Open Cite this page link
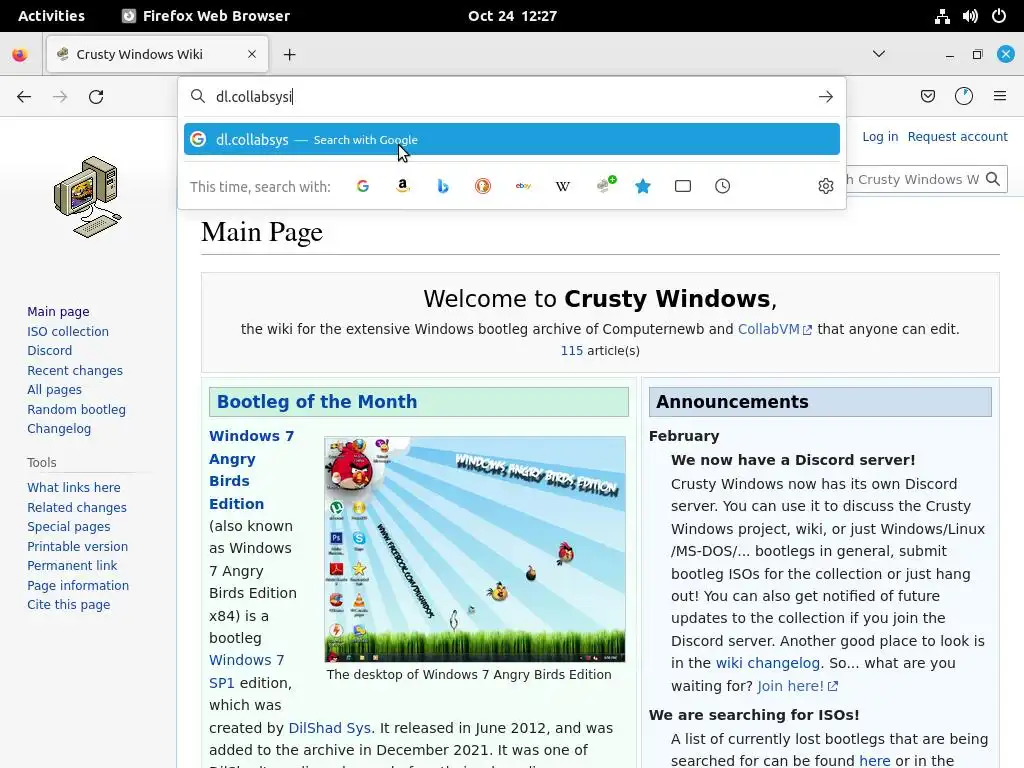The height and width of the screenshot is (768, 1024). coord(69,605)
